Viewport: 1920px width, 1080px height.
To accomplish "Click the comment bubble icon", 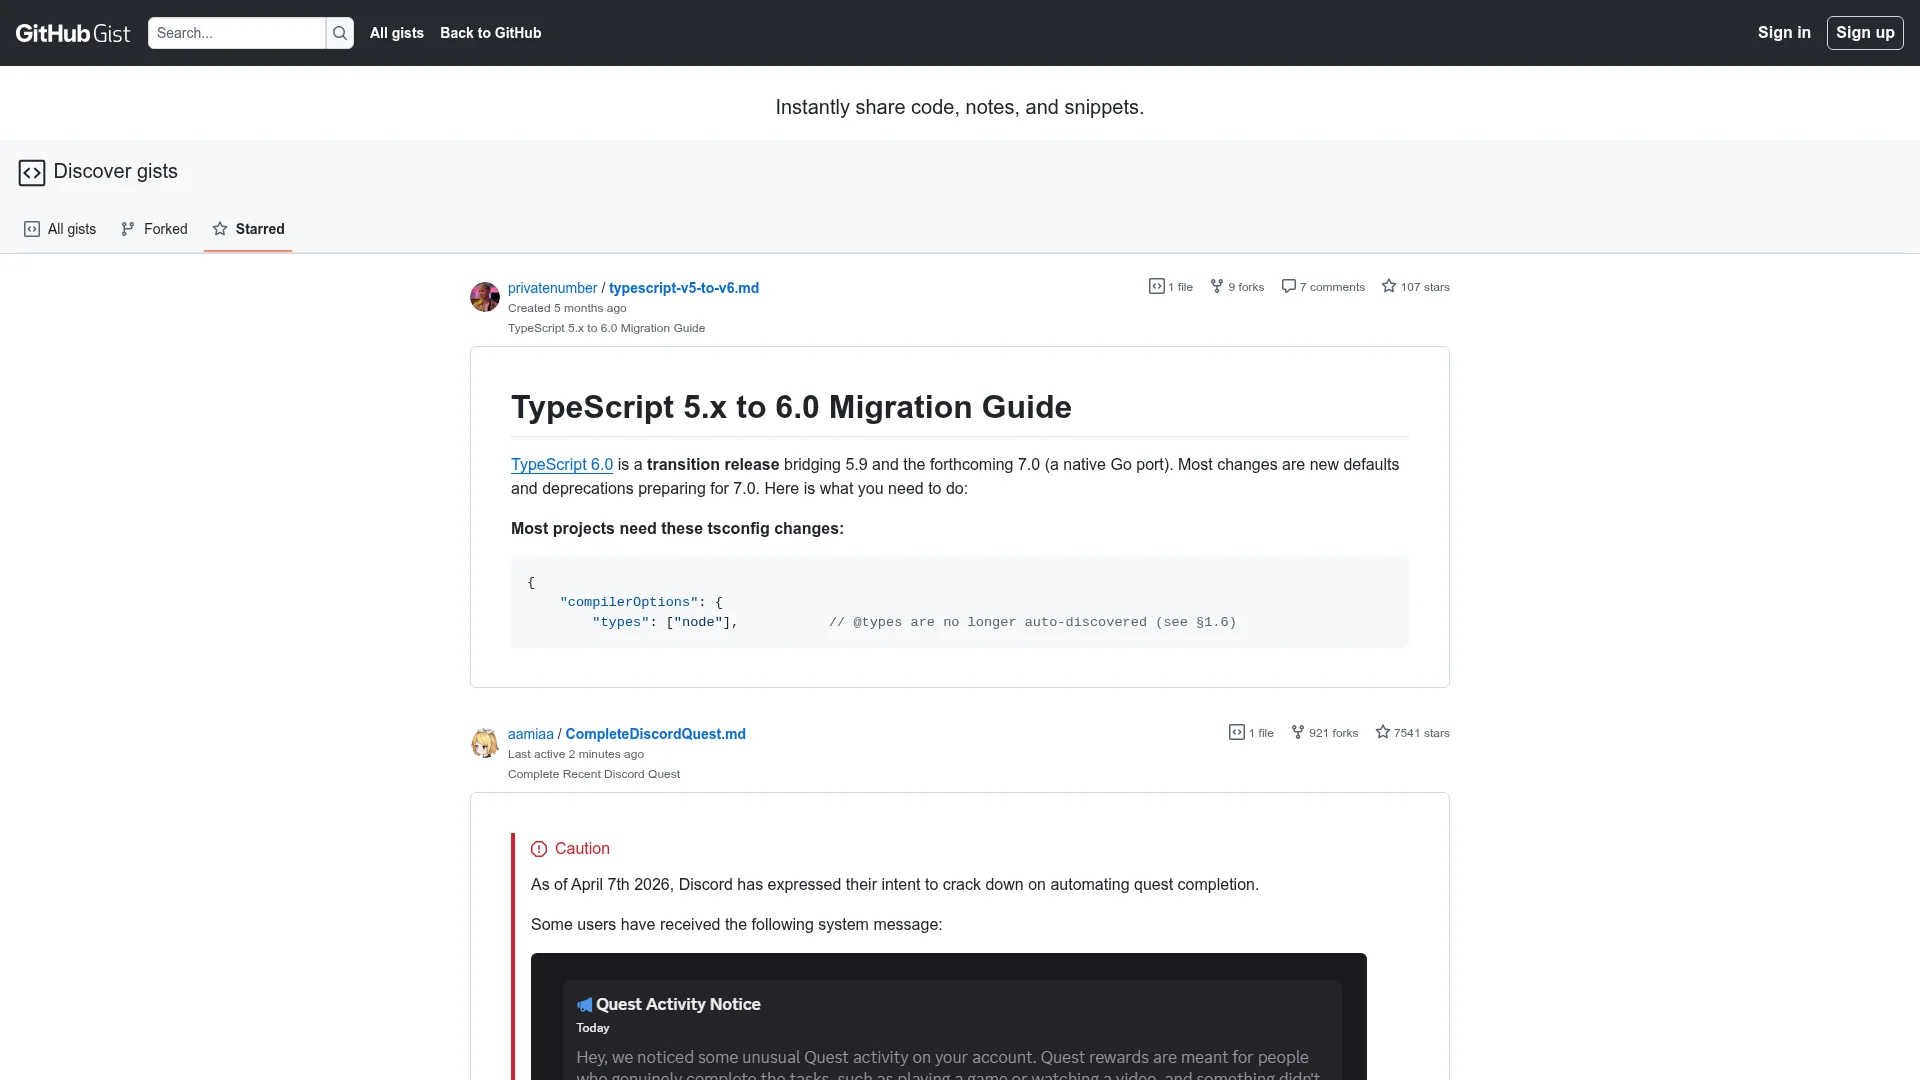I will click(x=1289, y=286).
